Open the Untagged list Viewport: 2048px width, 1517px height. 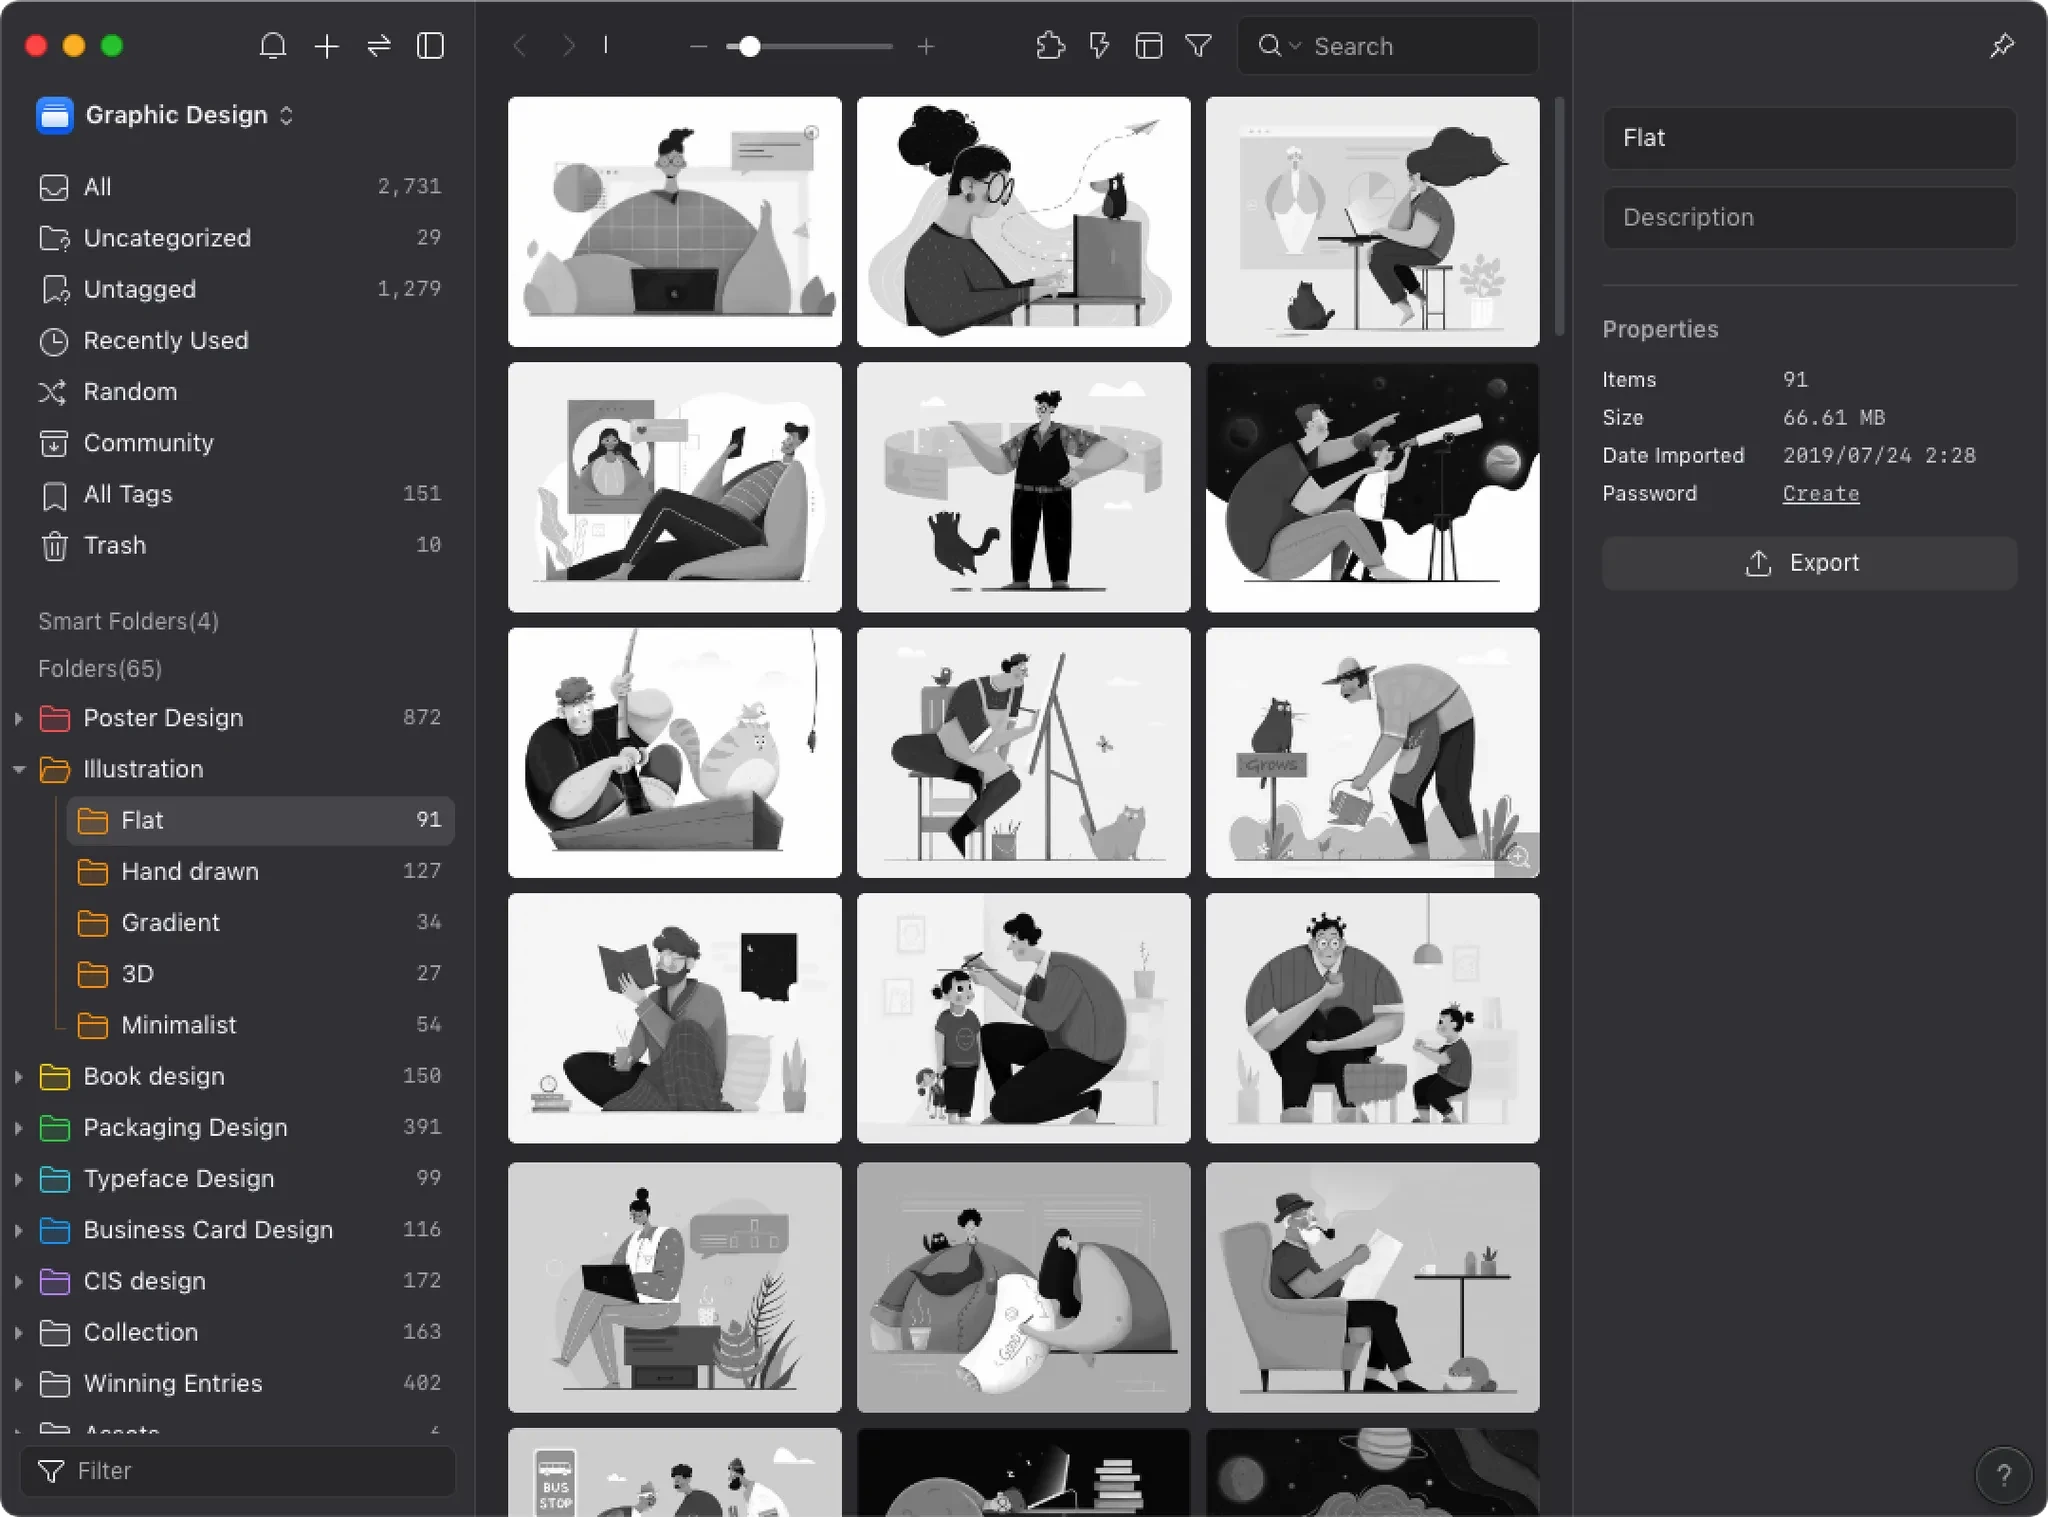tap(239, 289)
